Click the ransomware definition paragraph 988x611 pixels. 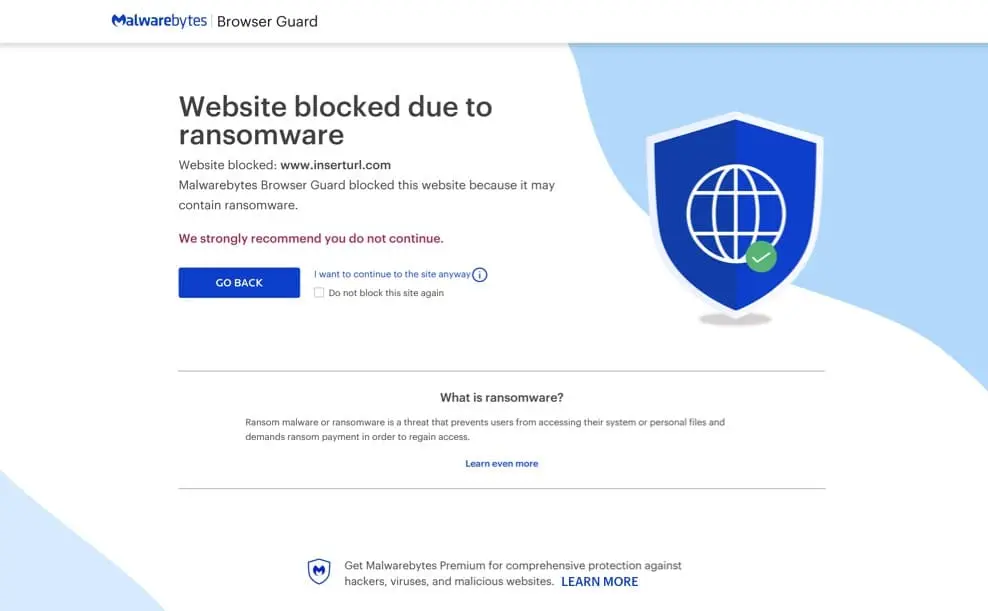[485, 430]
